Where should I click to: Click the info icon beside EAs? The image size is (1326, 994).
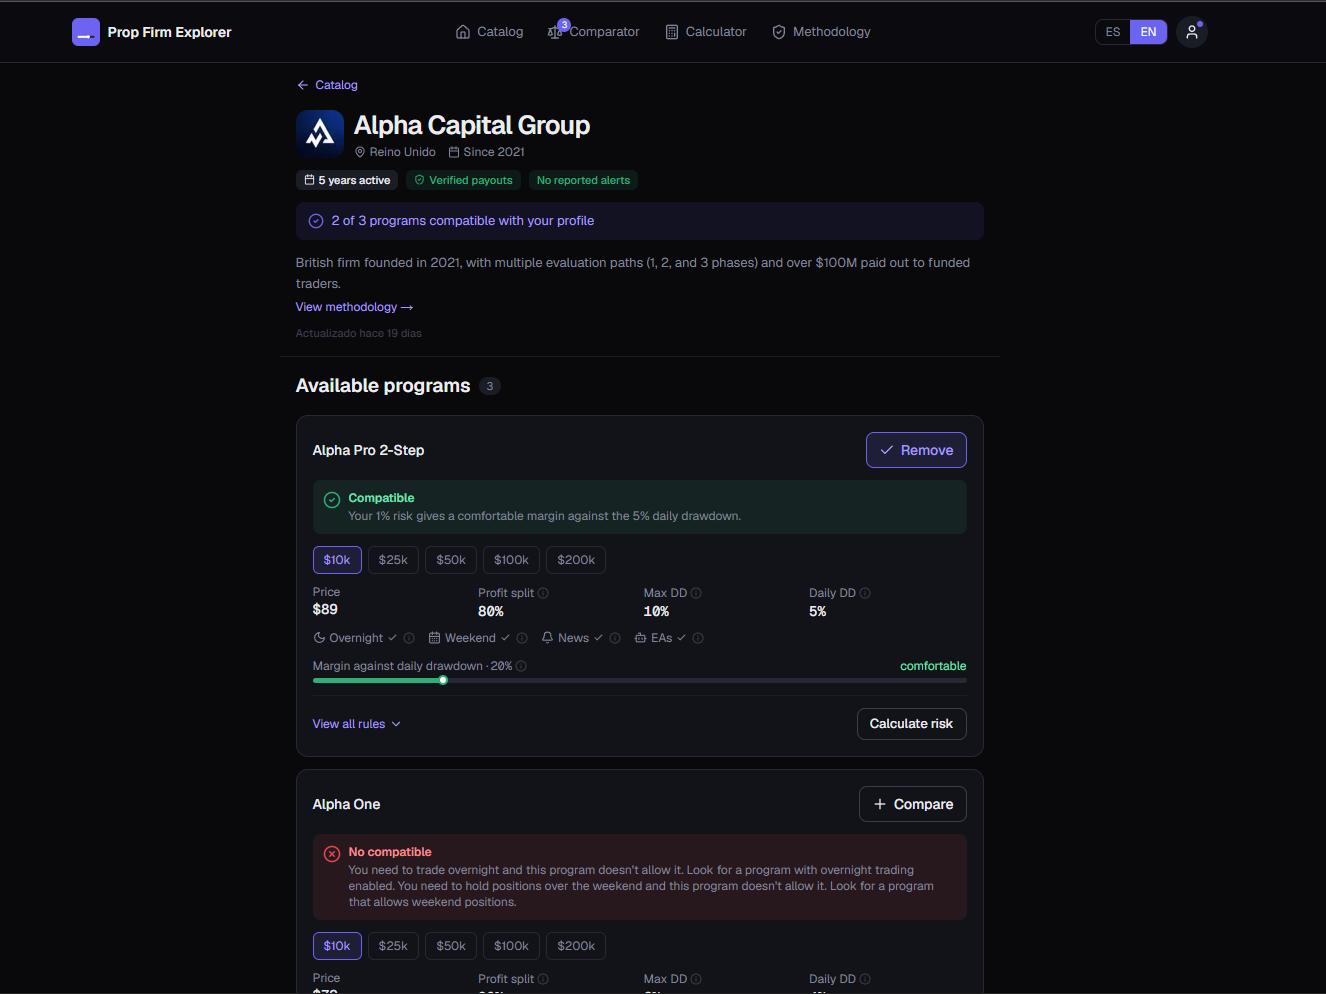698,638
